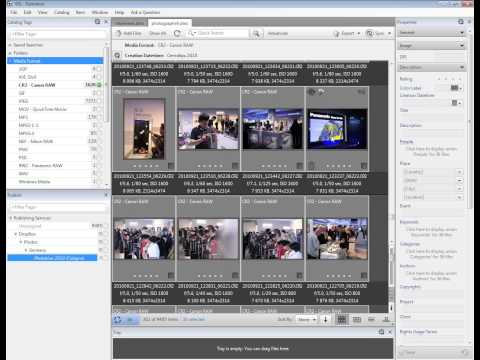This screenshot has width=480, height=360.
Task: Open the Creation Datetime calendar picker
Action: coord(456,103)
